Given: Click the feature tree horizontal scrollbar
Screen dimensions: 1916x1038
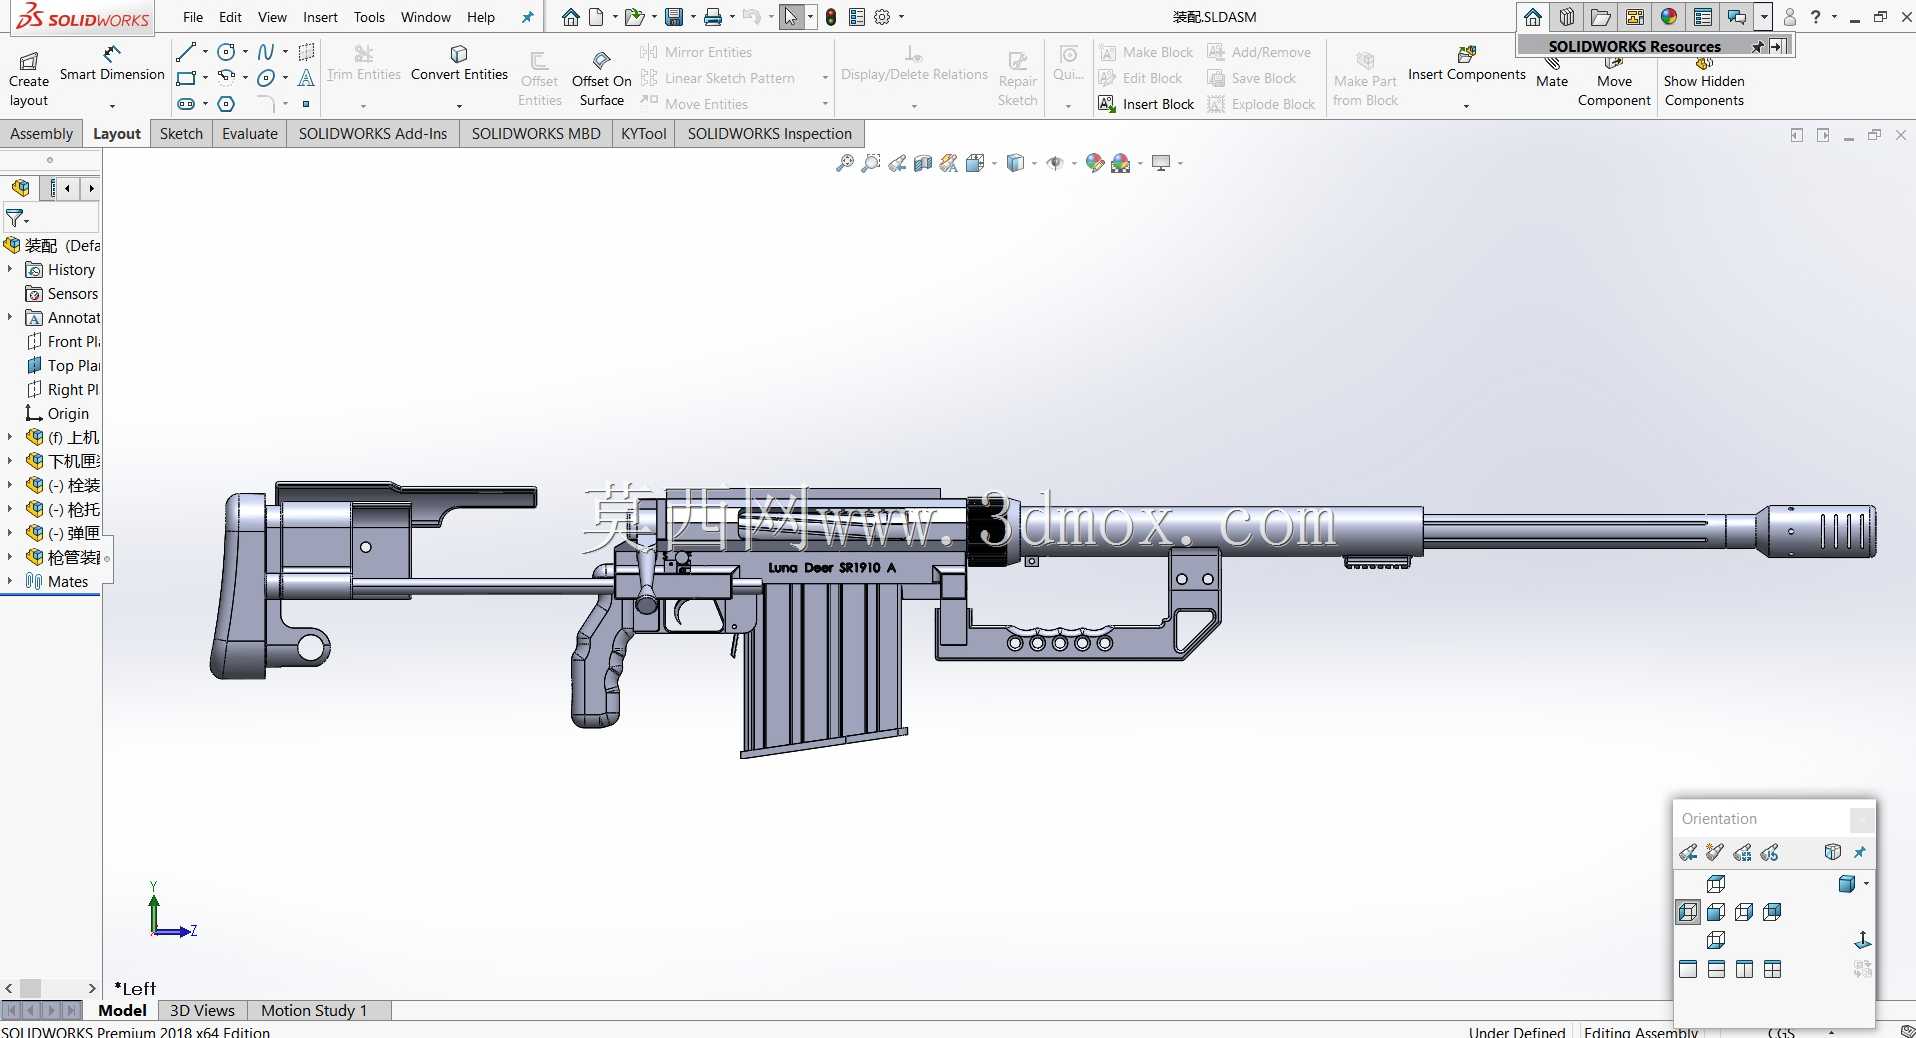Looking at the screenshot, I should (x=50, y=988).
